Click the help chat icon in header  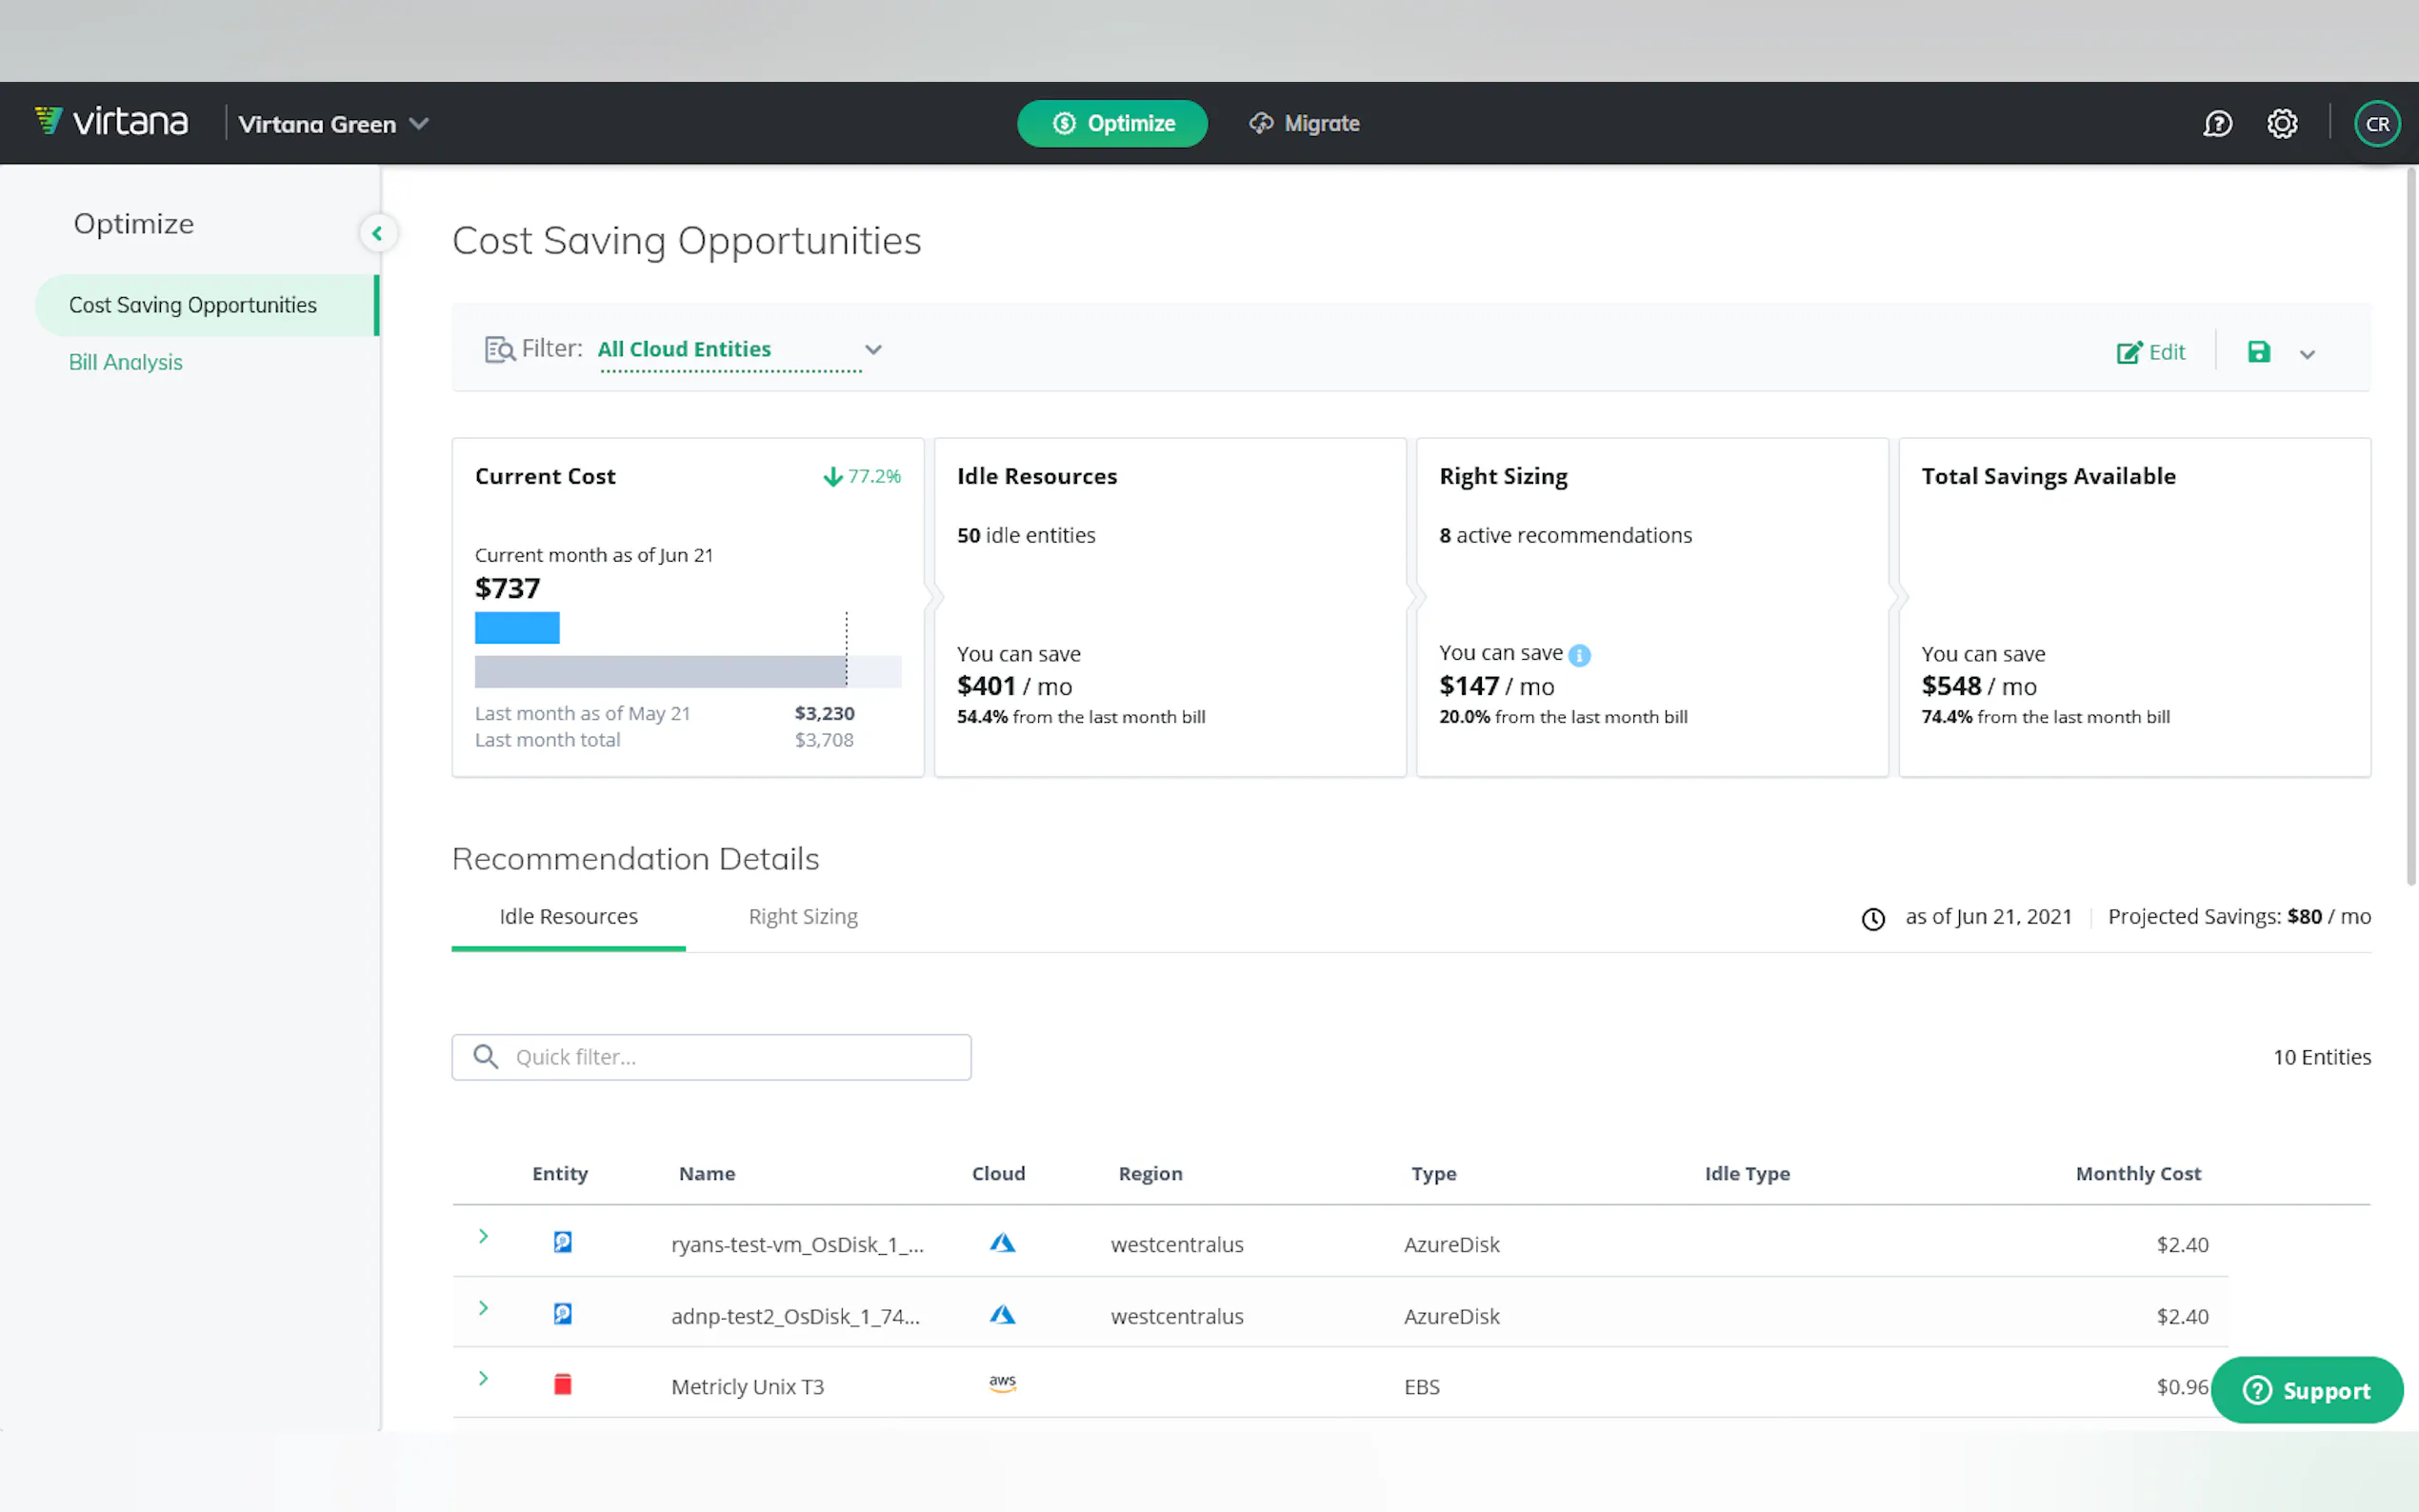coord(2217,124)
